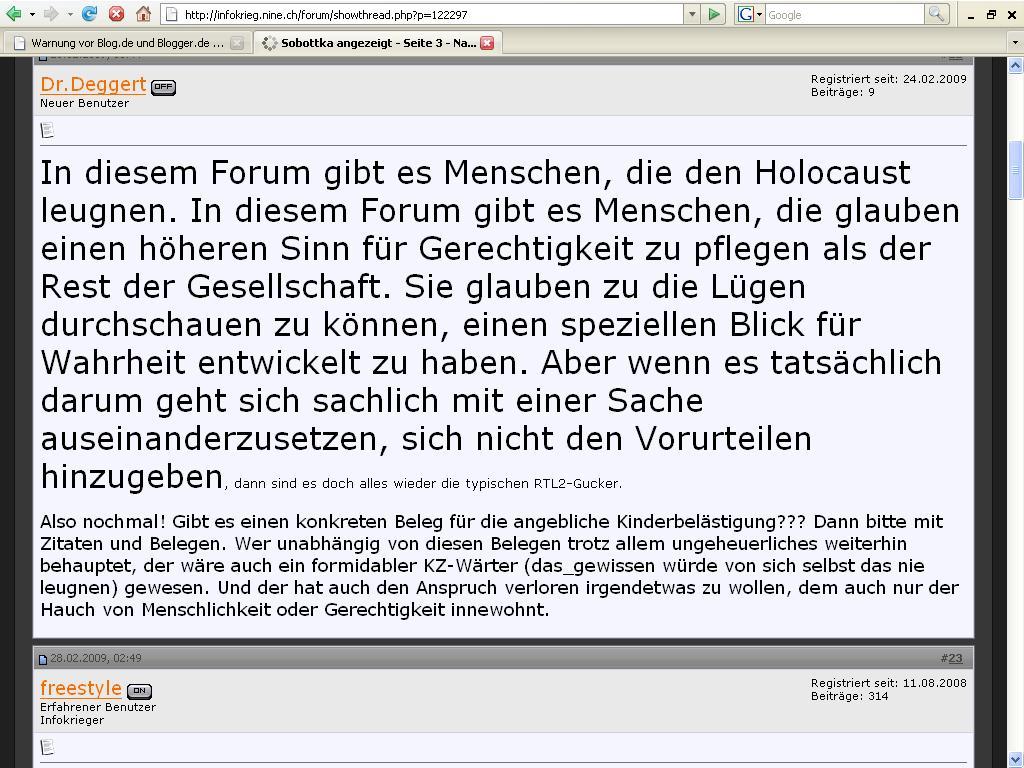Open Dr.Deggert user profile link
The height and width of the screenshot is (768, 1024).
tap(93, 84)
